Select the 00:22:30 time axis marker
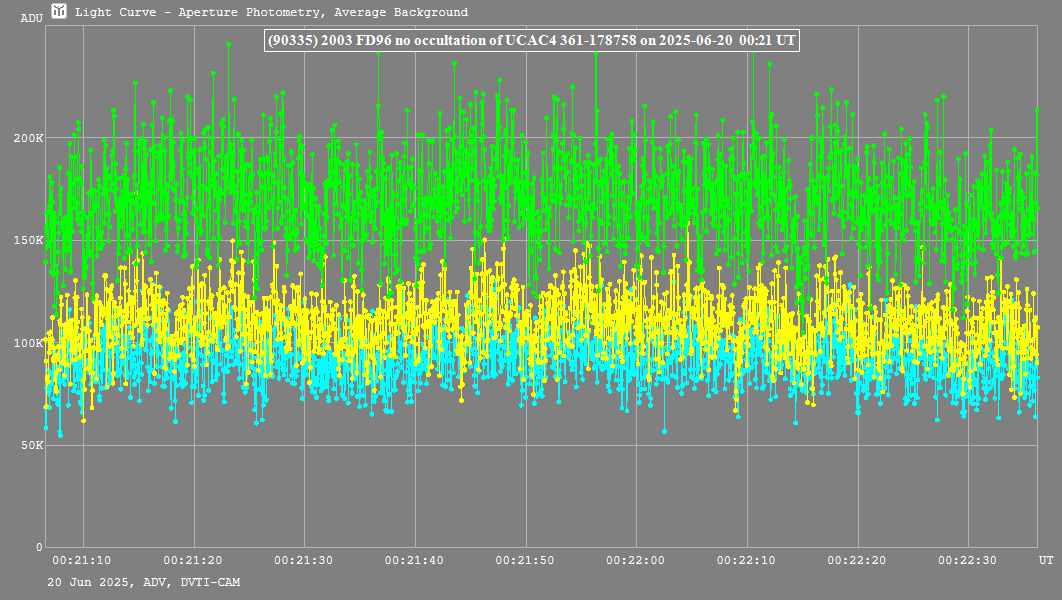 (968, 561)
